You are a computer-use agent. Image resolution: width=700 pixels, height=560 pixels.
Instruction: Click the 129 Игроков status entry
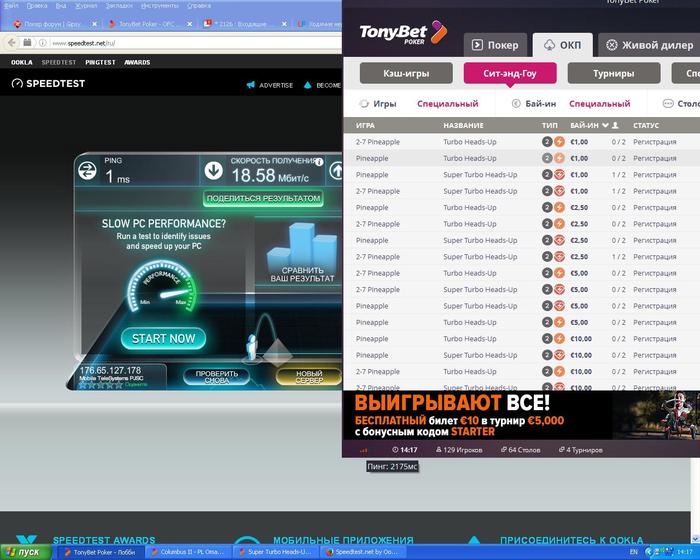tap(459, 450)
